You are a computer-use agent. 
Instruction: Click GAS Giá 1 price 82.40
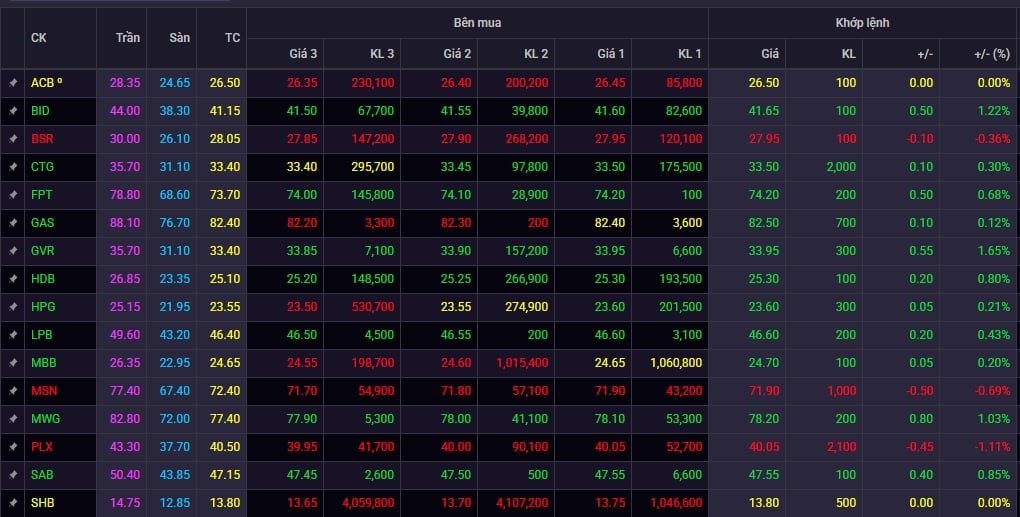click(610, 222)
